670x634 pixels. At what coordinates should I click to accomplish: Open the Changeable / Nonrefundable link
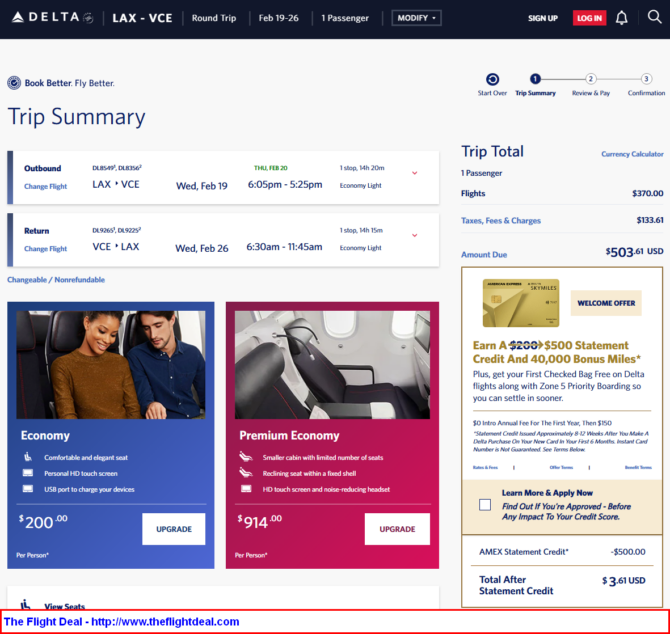pyautogui.click(x=56, y=280)
